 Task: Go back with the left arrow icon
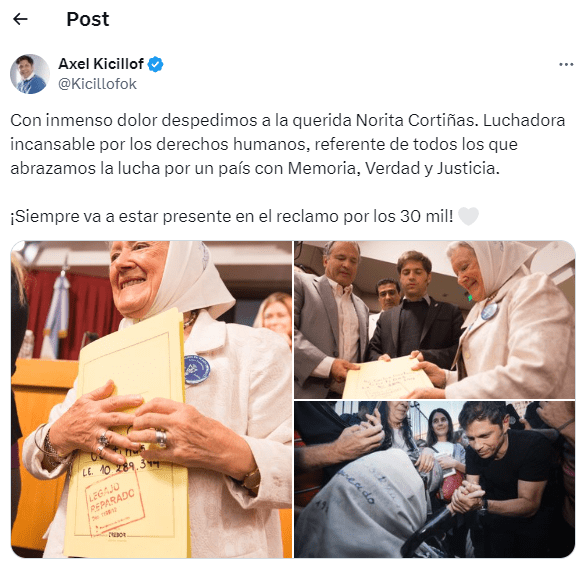[20, 19]
